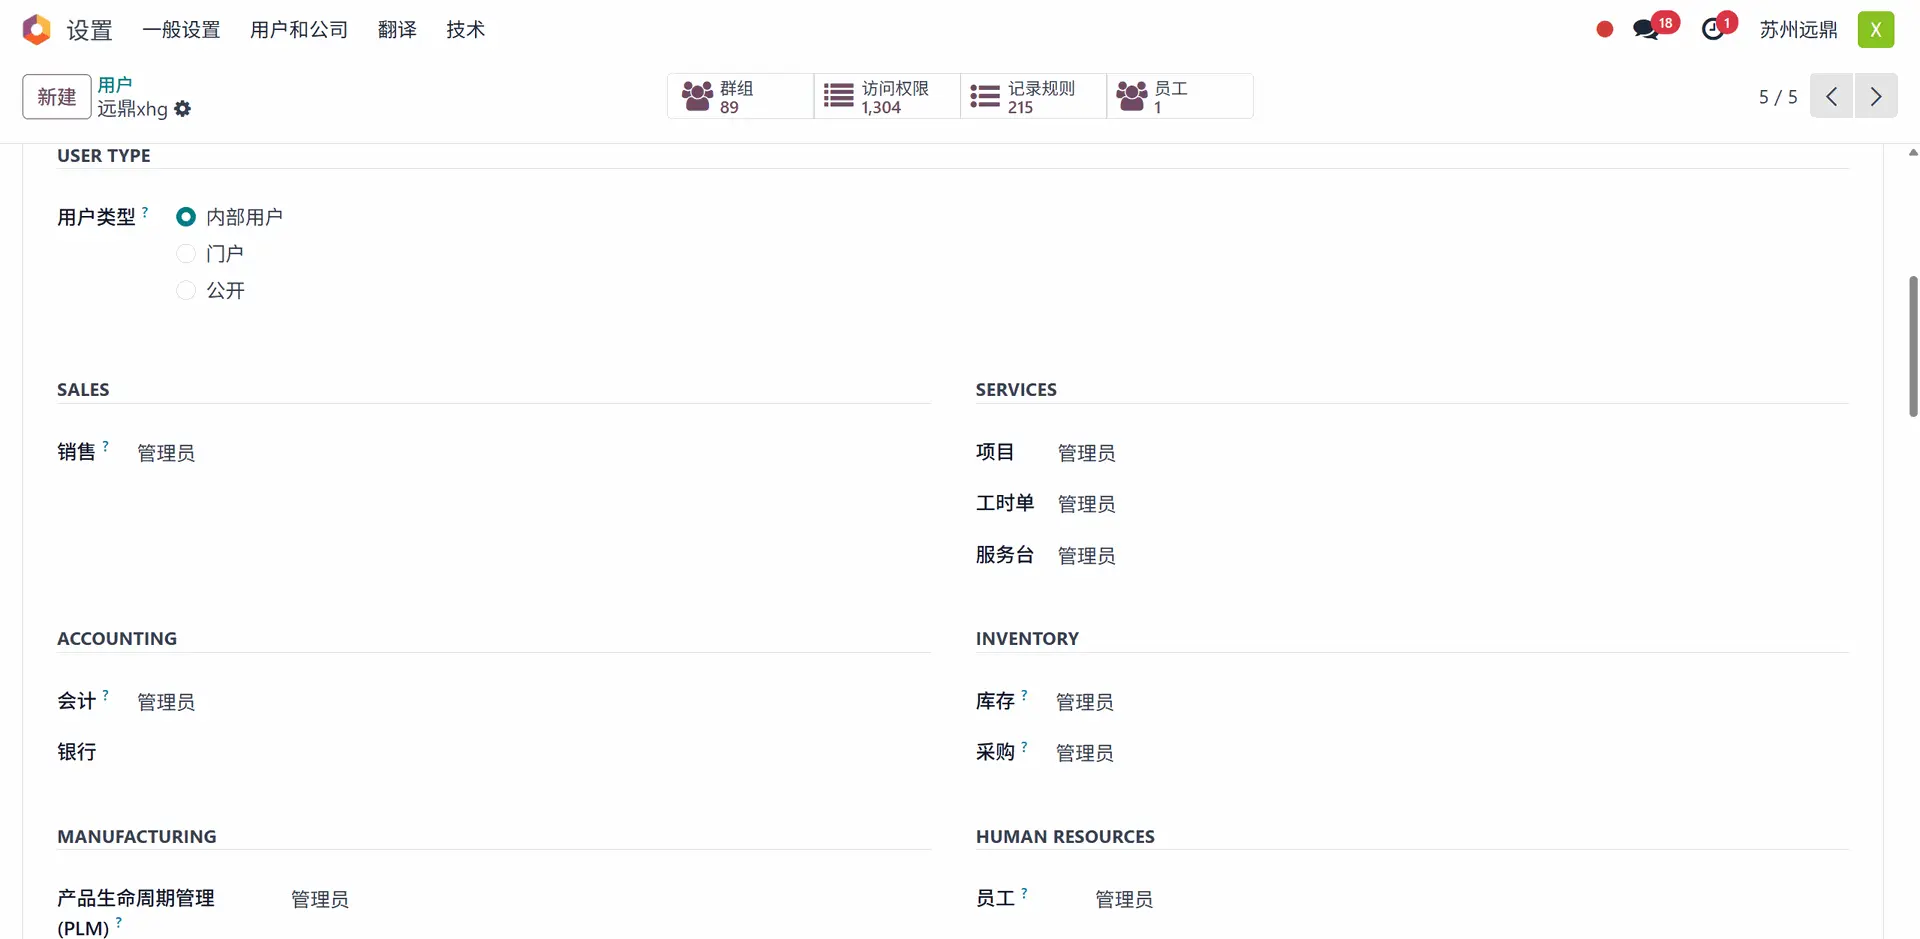
Task: Click the Odoo app logo icon
Action: [36, 30]
